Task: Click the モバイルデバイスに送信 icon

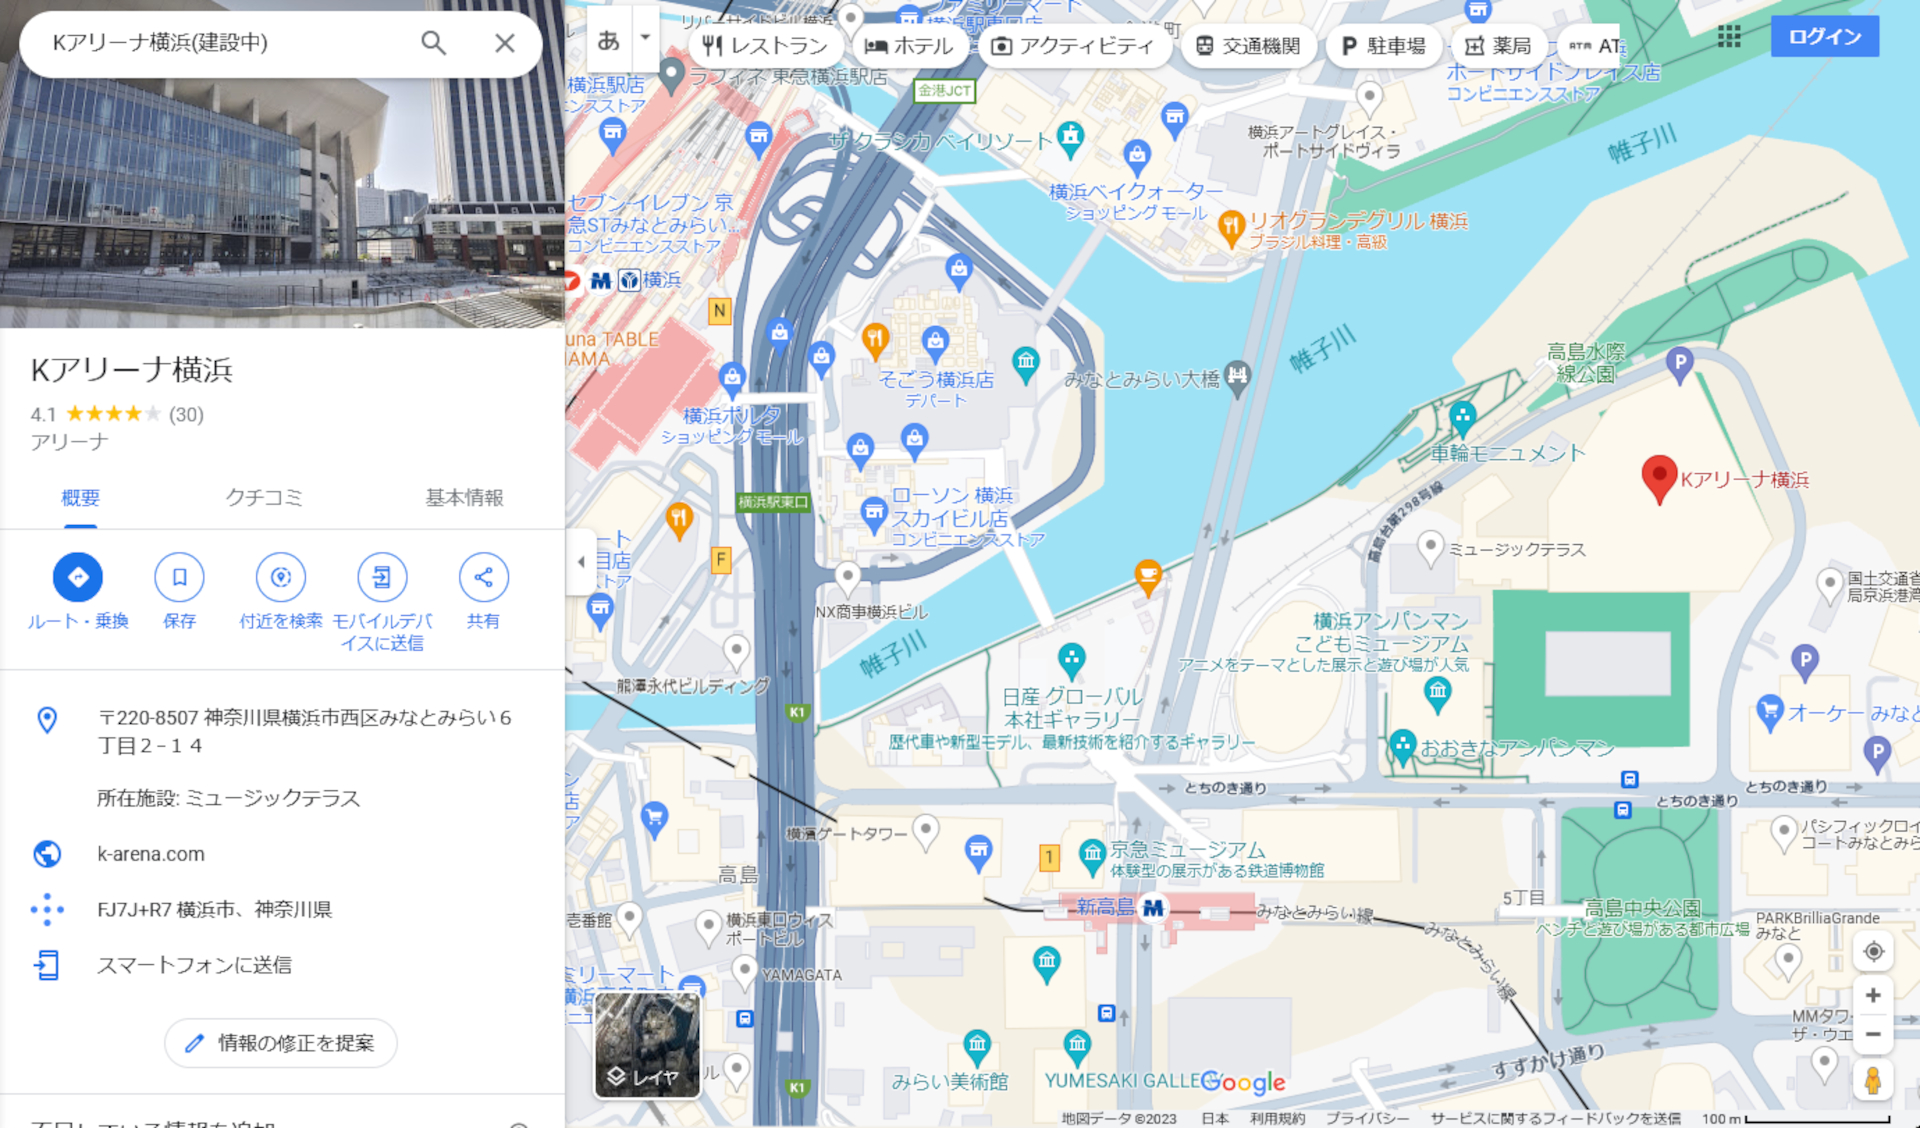Action: point(382,577)
